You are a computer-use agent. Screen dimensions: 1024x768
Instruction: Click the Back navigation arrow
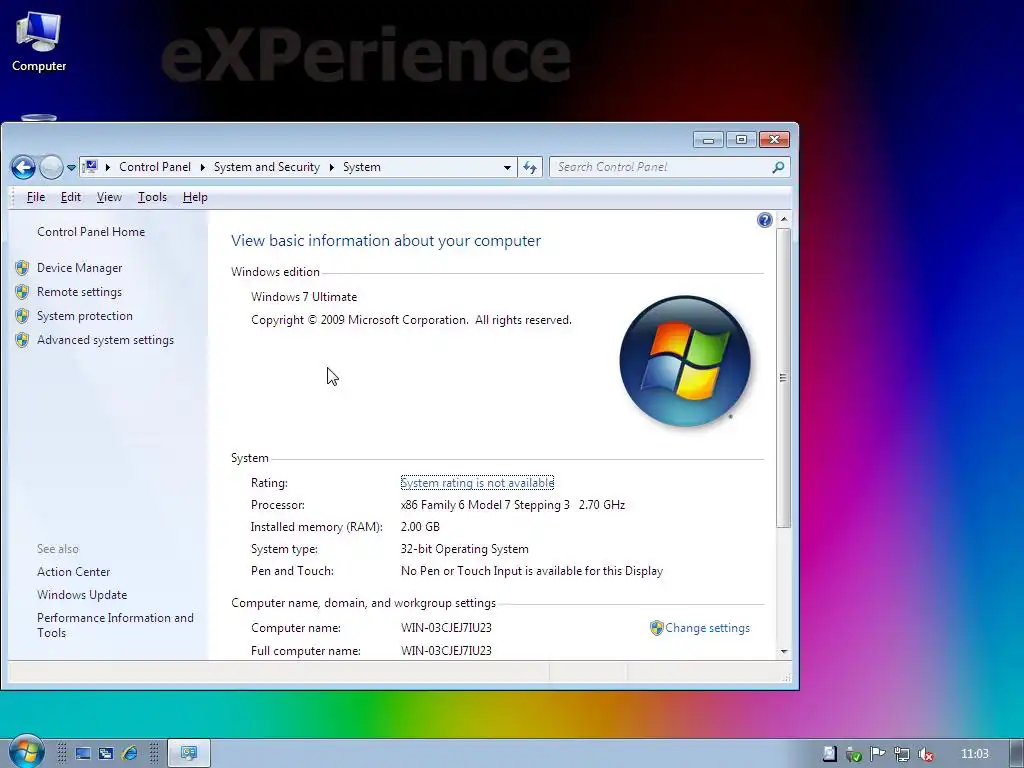[23, 167]
